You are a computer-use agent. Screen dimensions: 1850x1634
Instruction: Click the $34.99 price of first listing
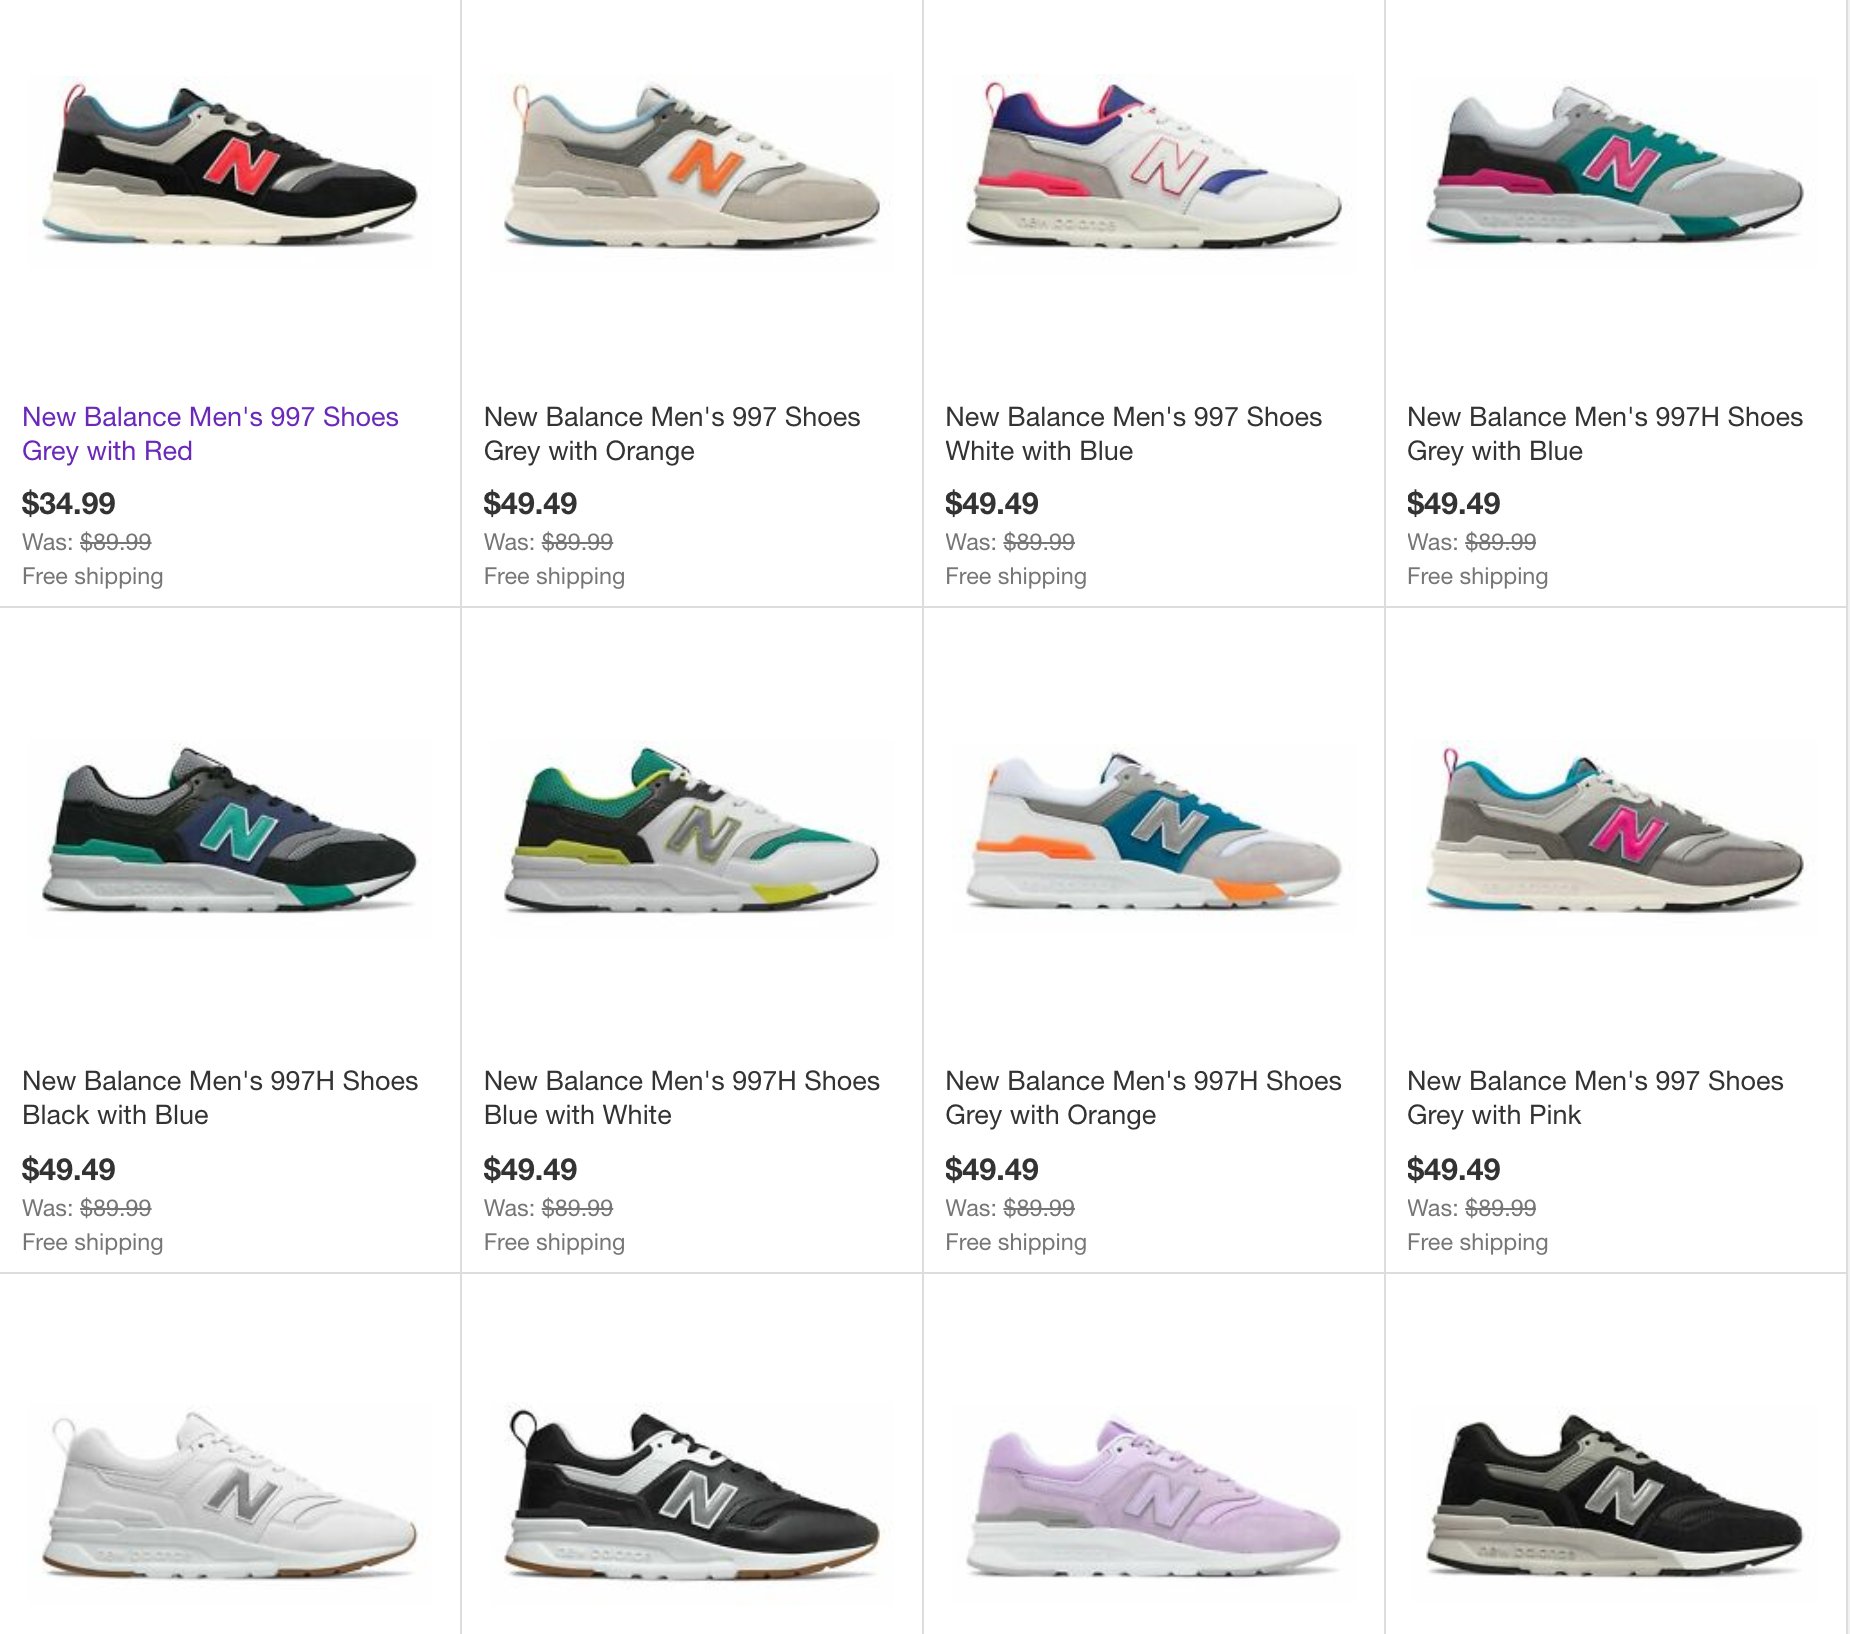point(69,503)
